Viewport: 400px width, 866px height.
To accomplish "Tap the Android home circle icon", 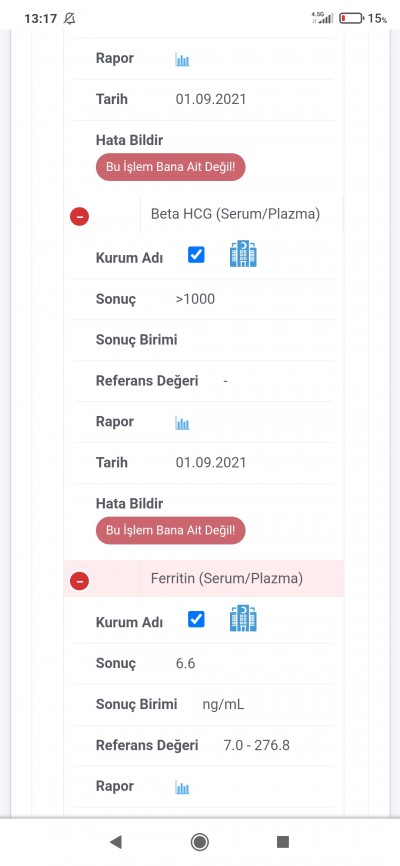I will coord(199,842).
